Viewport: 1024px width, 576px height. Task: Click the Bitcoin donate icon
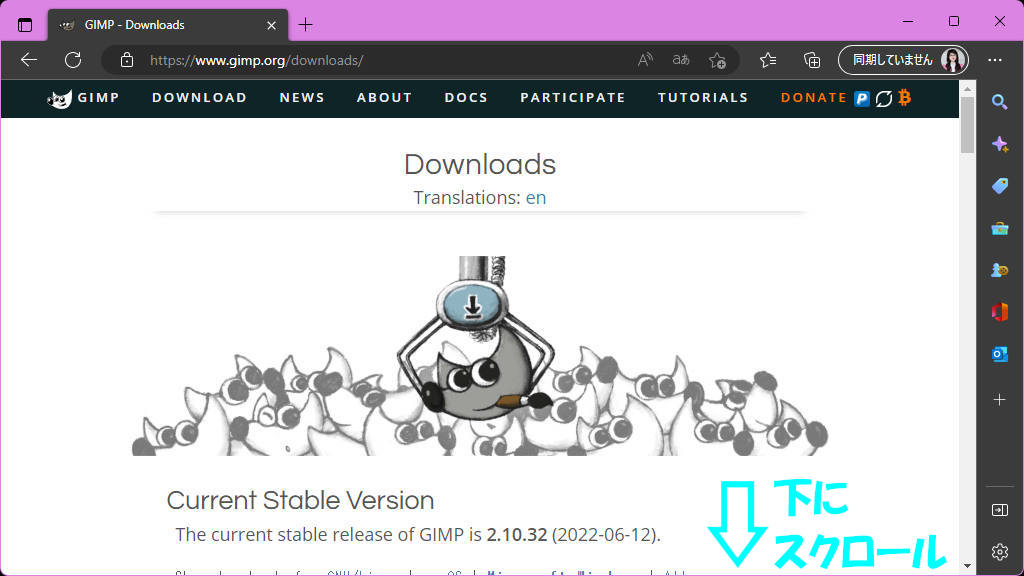904,98
